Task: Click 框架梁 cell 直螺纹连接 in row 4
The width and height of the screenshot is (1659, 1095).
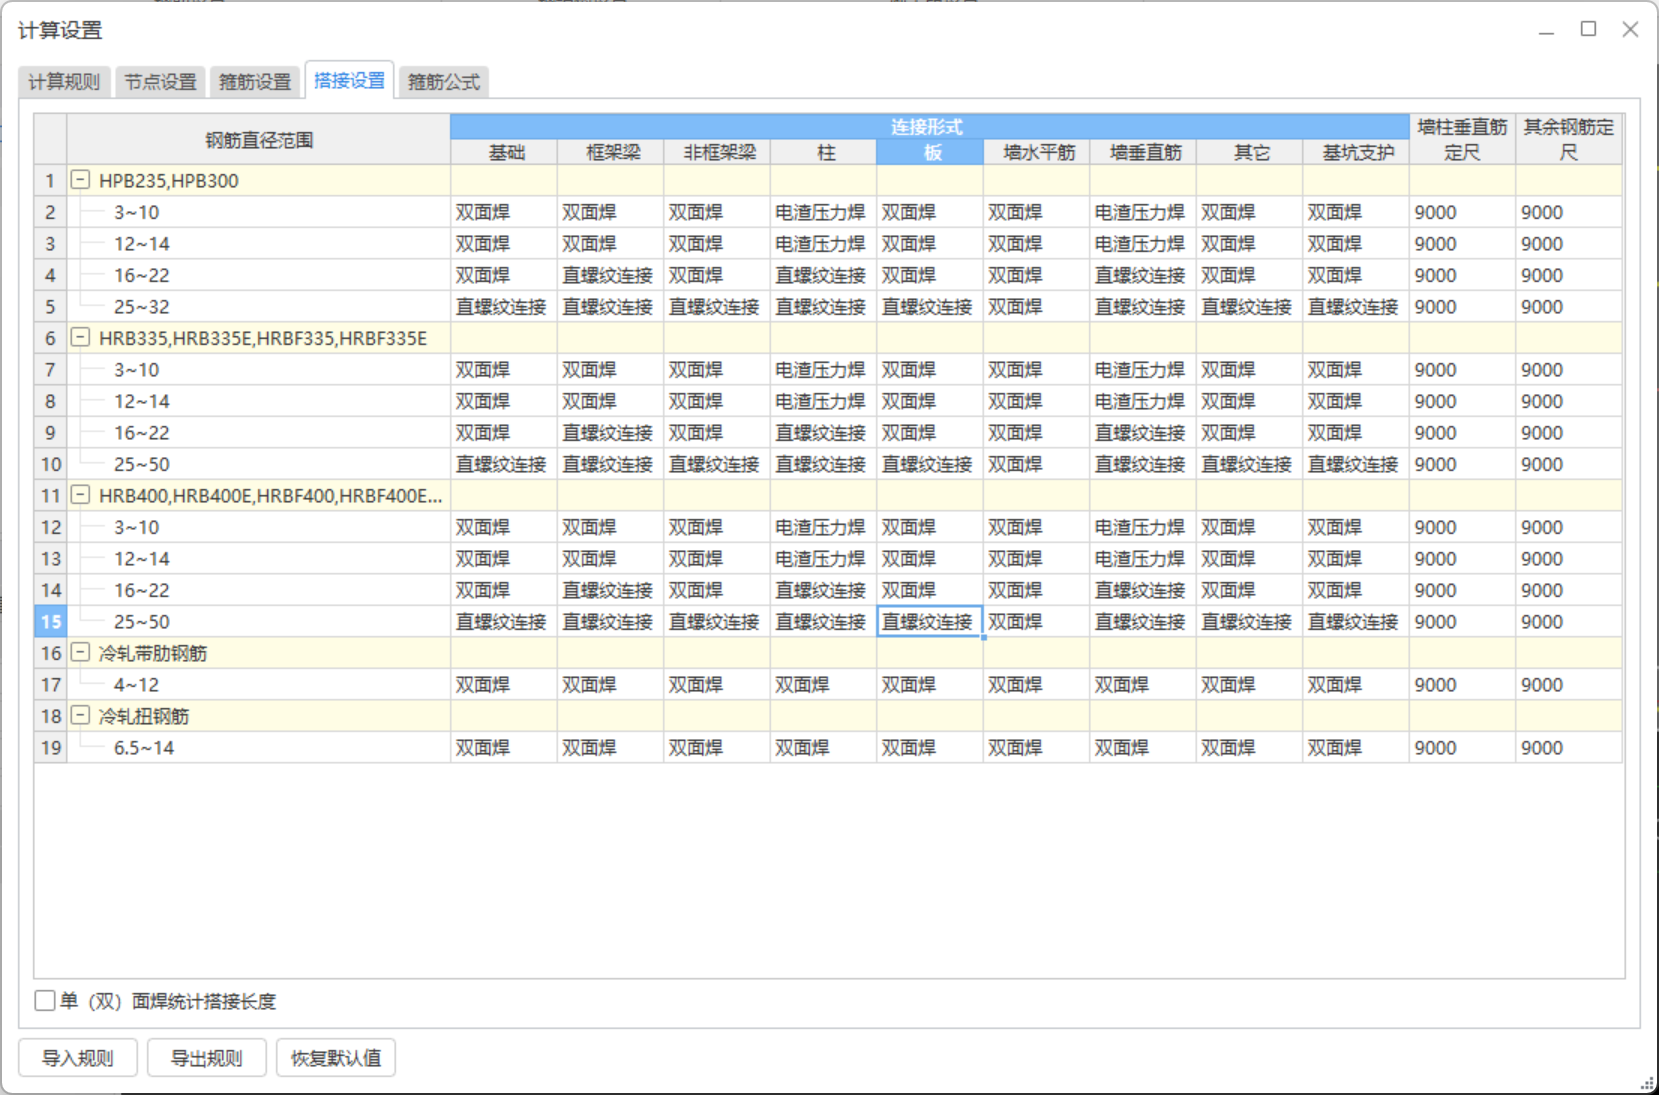Action: click(611, 275)
